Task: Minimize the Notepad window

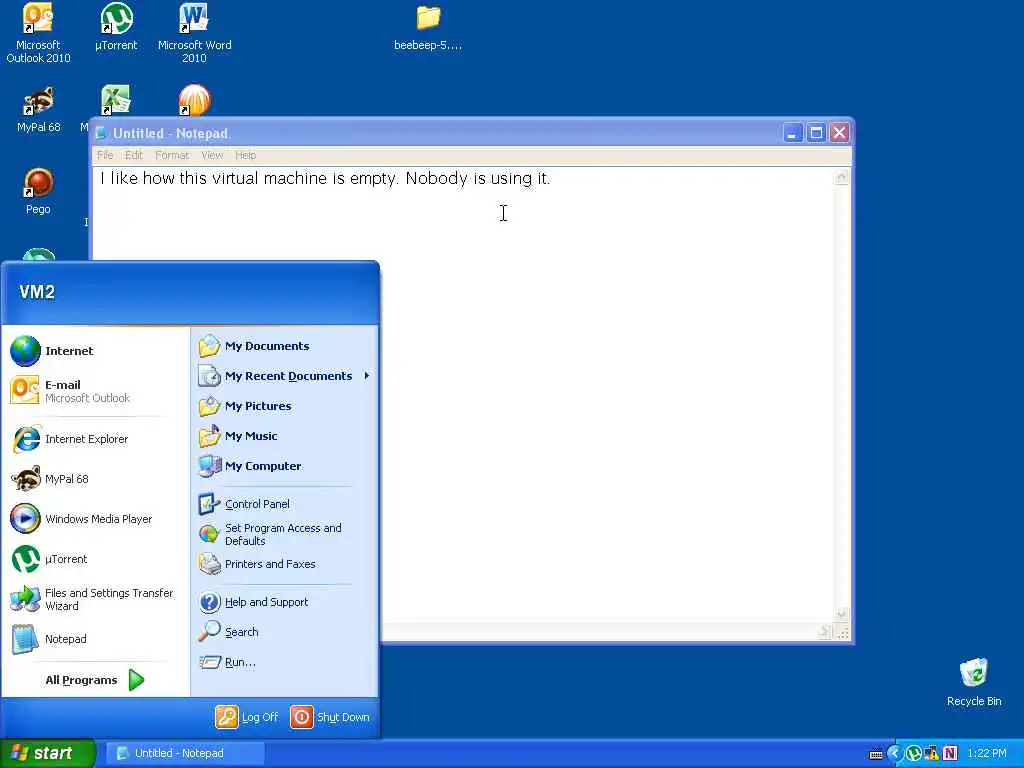Action: [792, 133]
